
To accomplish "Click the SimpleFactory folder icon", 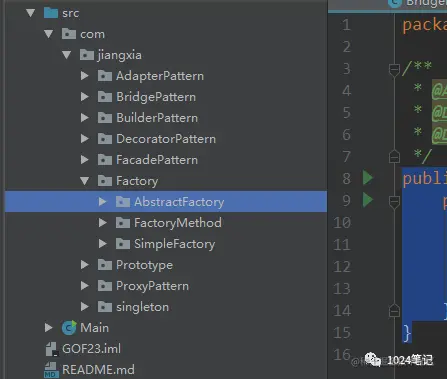I will (x=123, y=244).
